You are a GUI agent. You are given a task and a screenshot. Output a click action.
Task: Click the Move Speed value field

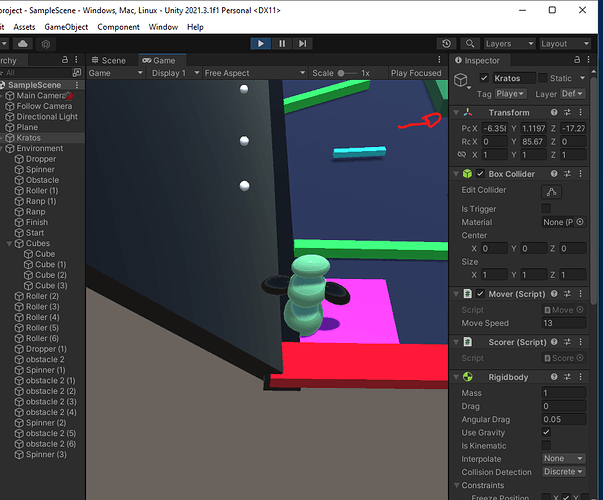click(x=564, y=323)
